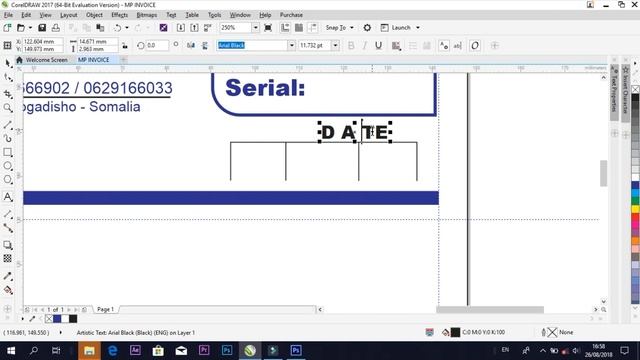
Task: Click the Import icon
Action: pyautogui.click(x=180, y=28)
